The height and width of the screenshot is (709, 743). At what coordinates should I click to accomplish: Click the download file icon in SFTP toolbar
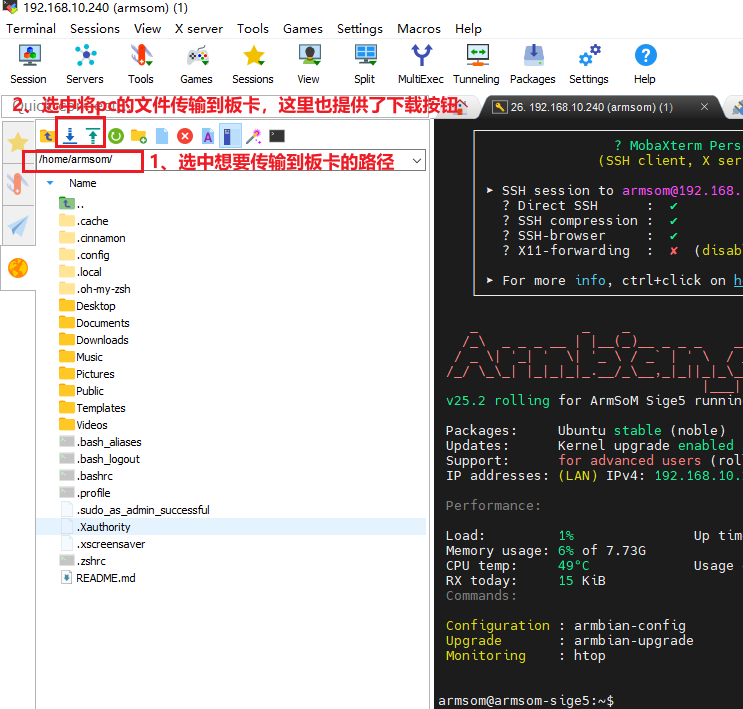pos(70,135)
